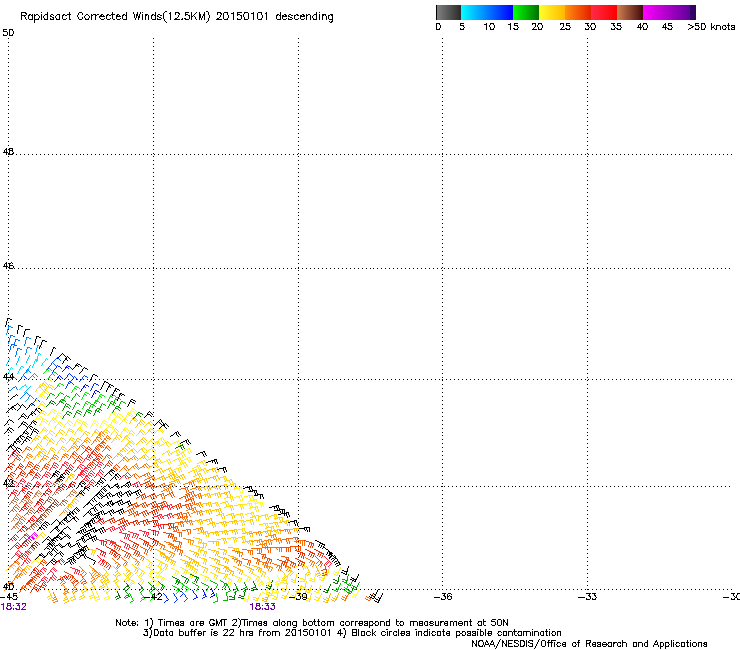Image resolution: width=740 pixels, height=650 pixels.
Task: Click the note 'Data buffer is 22 hrs'
Action: pos(204,633)
